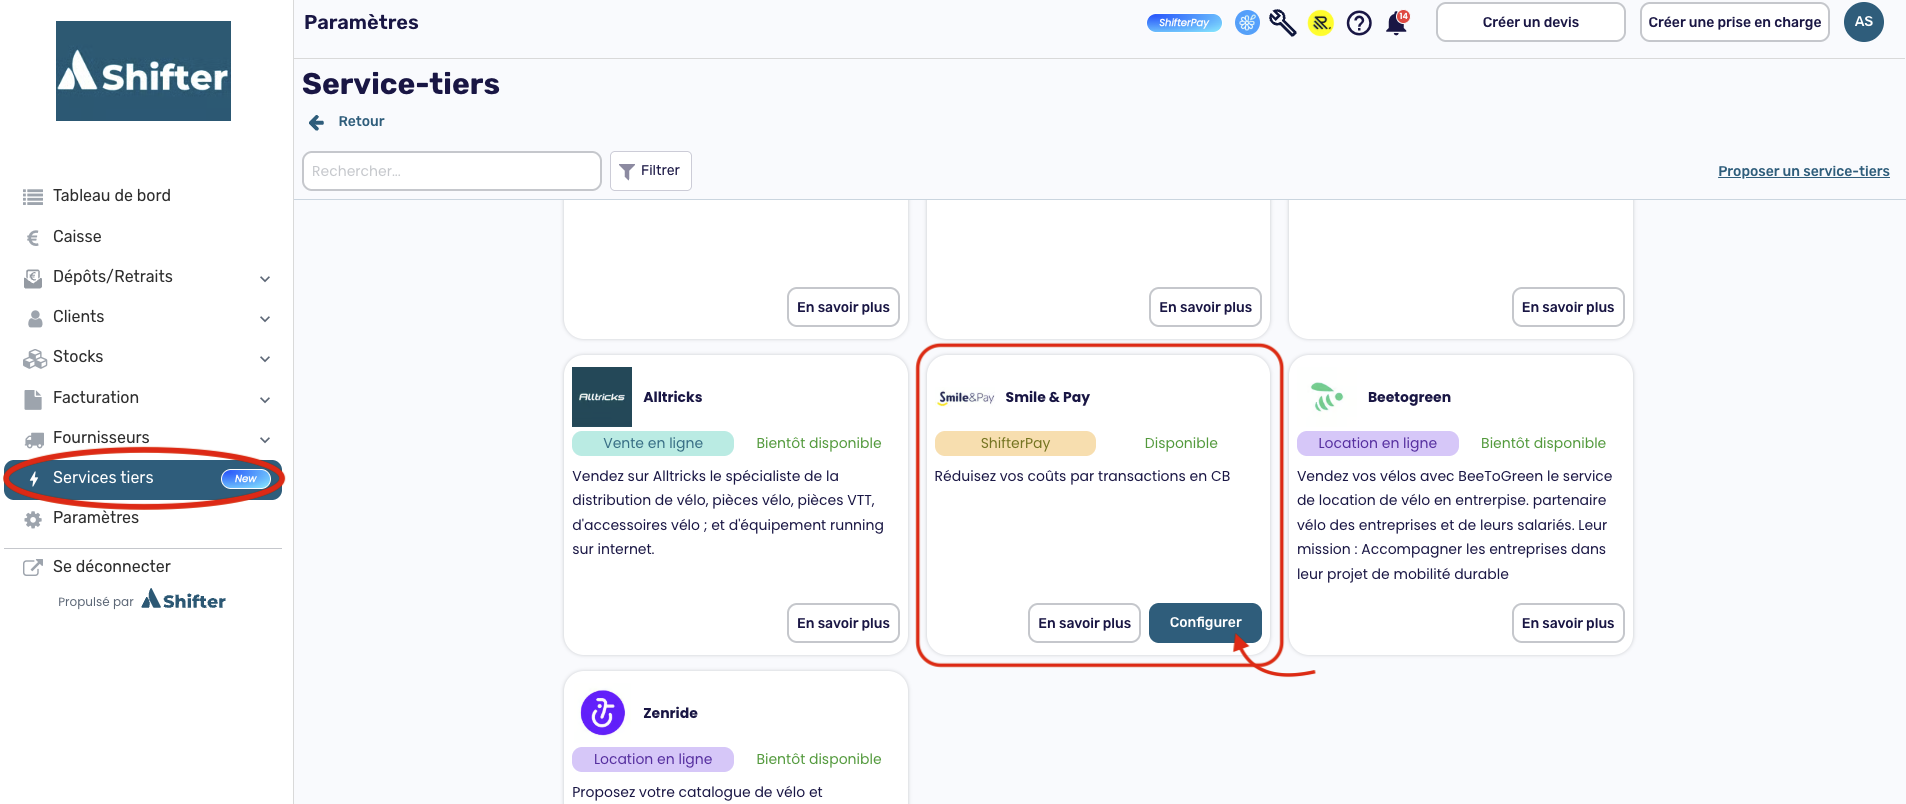The image size is (1906, 804).
Task: Click the Facturation document icon
Action: point(33,399)
